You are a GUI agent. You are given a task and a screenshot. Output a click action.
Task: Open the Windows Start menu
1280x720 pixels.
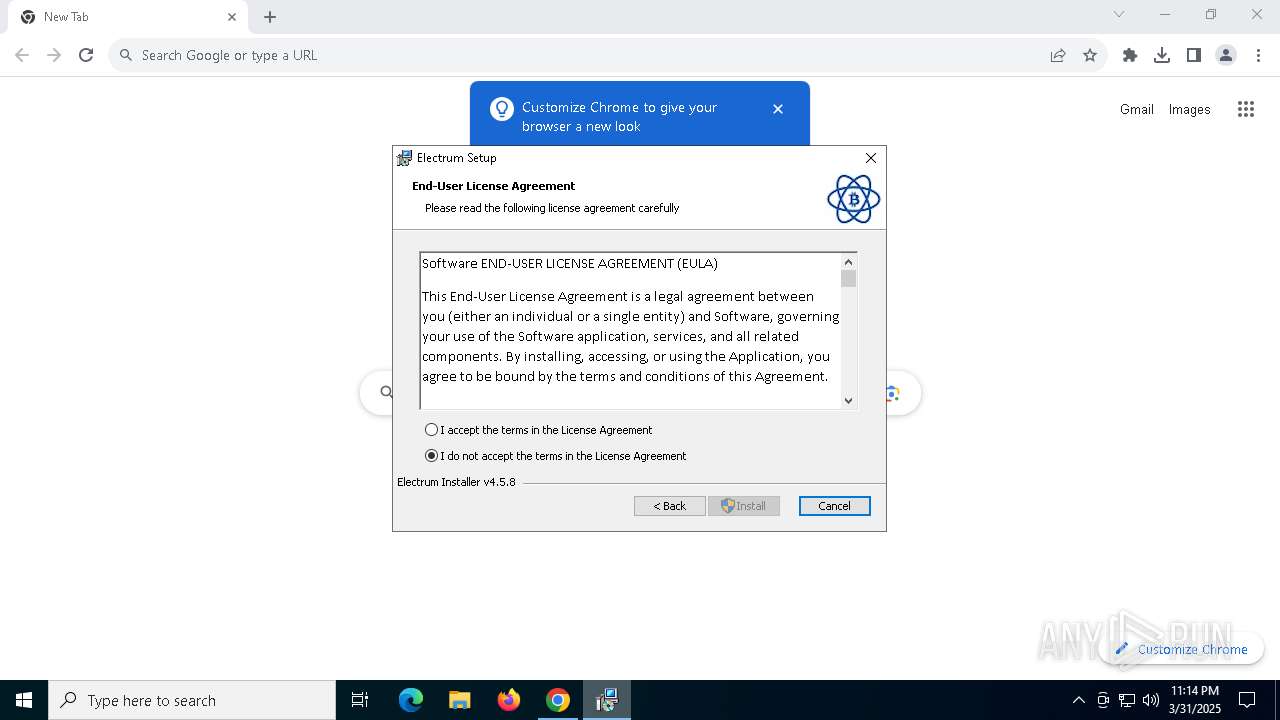click(x=24, y=700)
